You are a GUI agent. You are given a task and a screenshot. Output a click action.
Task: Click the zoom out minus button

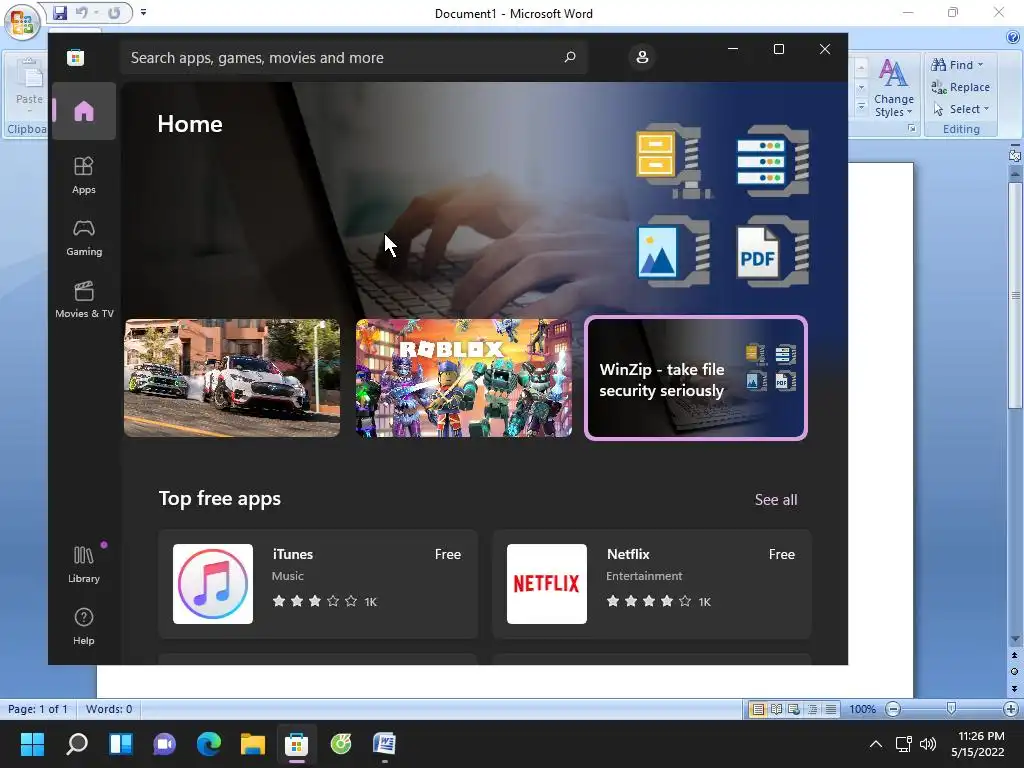coord(893,709)
